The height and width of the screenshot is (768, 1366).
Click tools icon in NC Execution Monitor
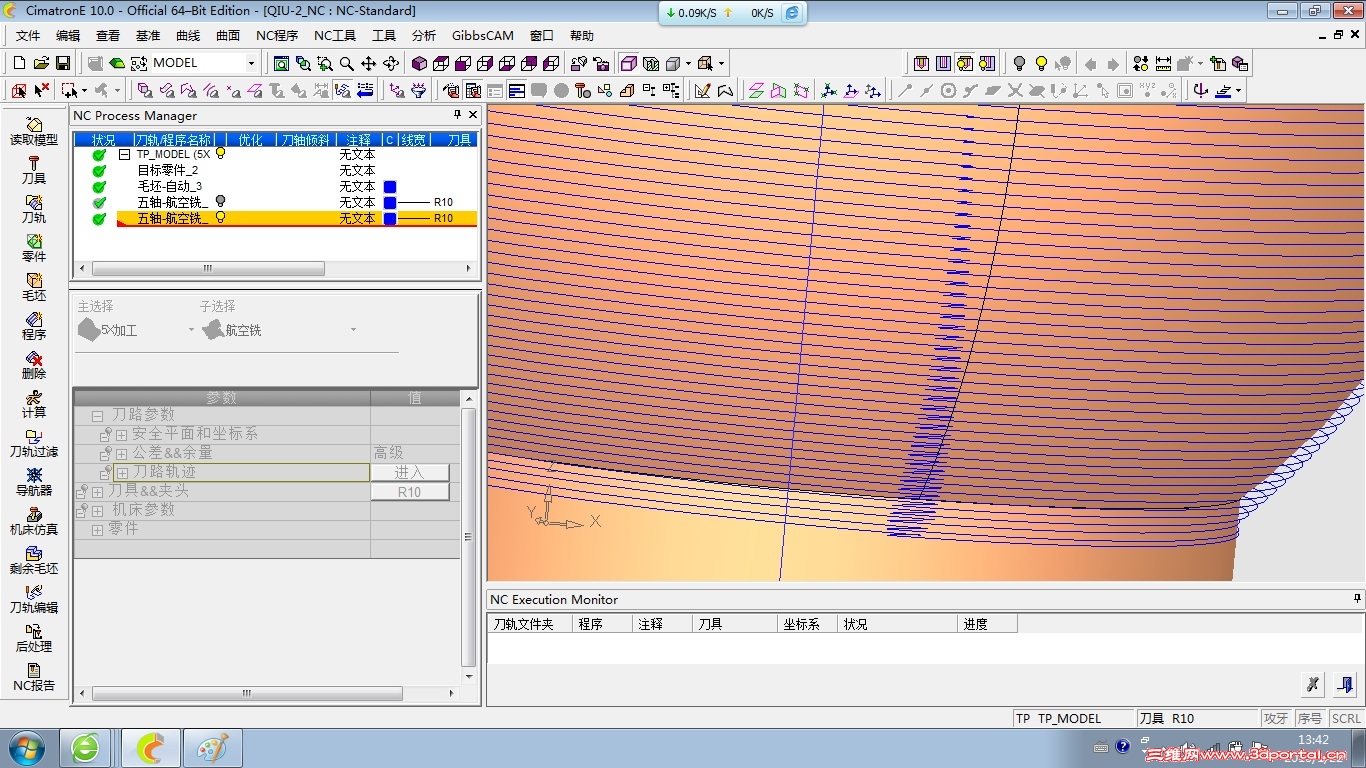point(1313,685)
